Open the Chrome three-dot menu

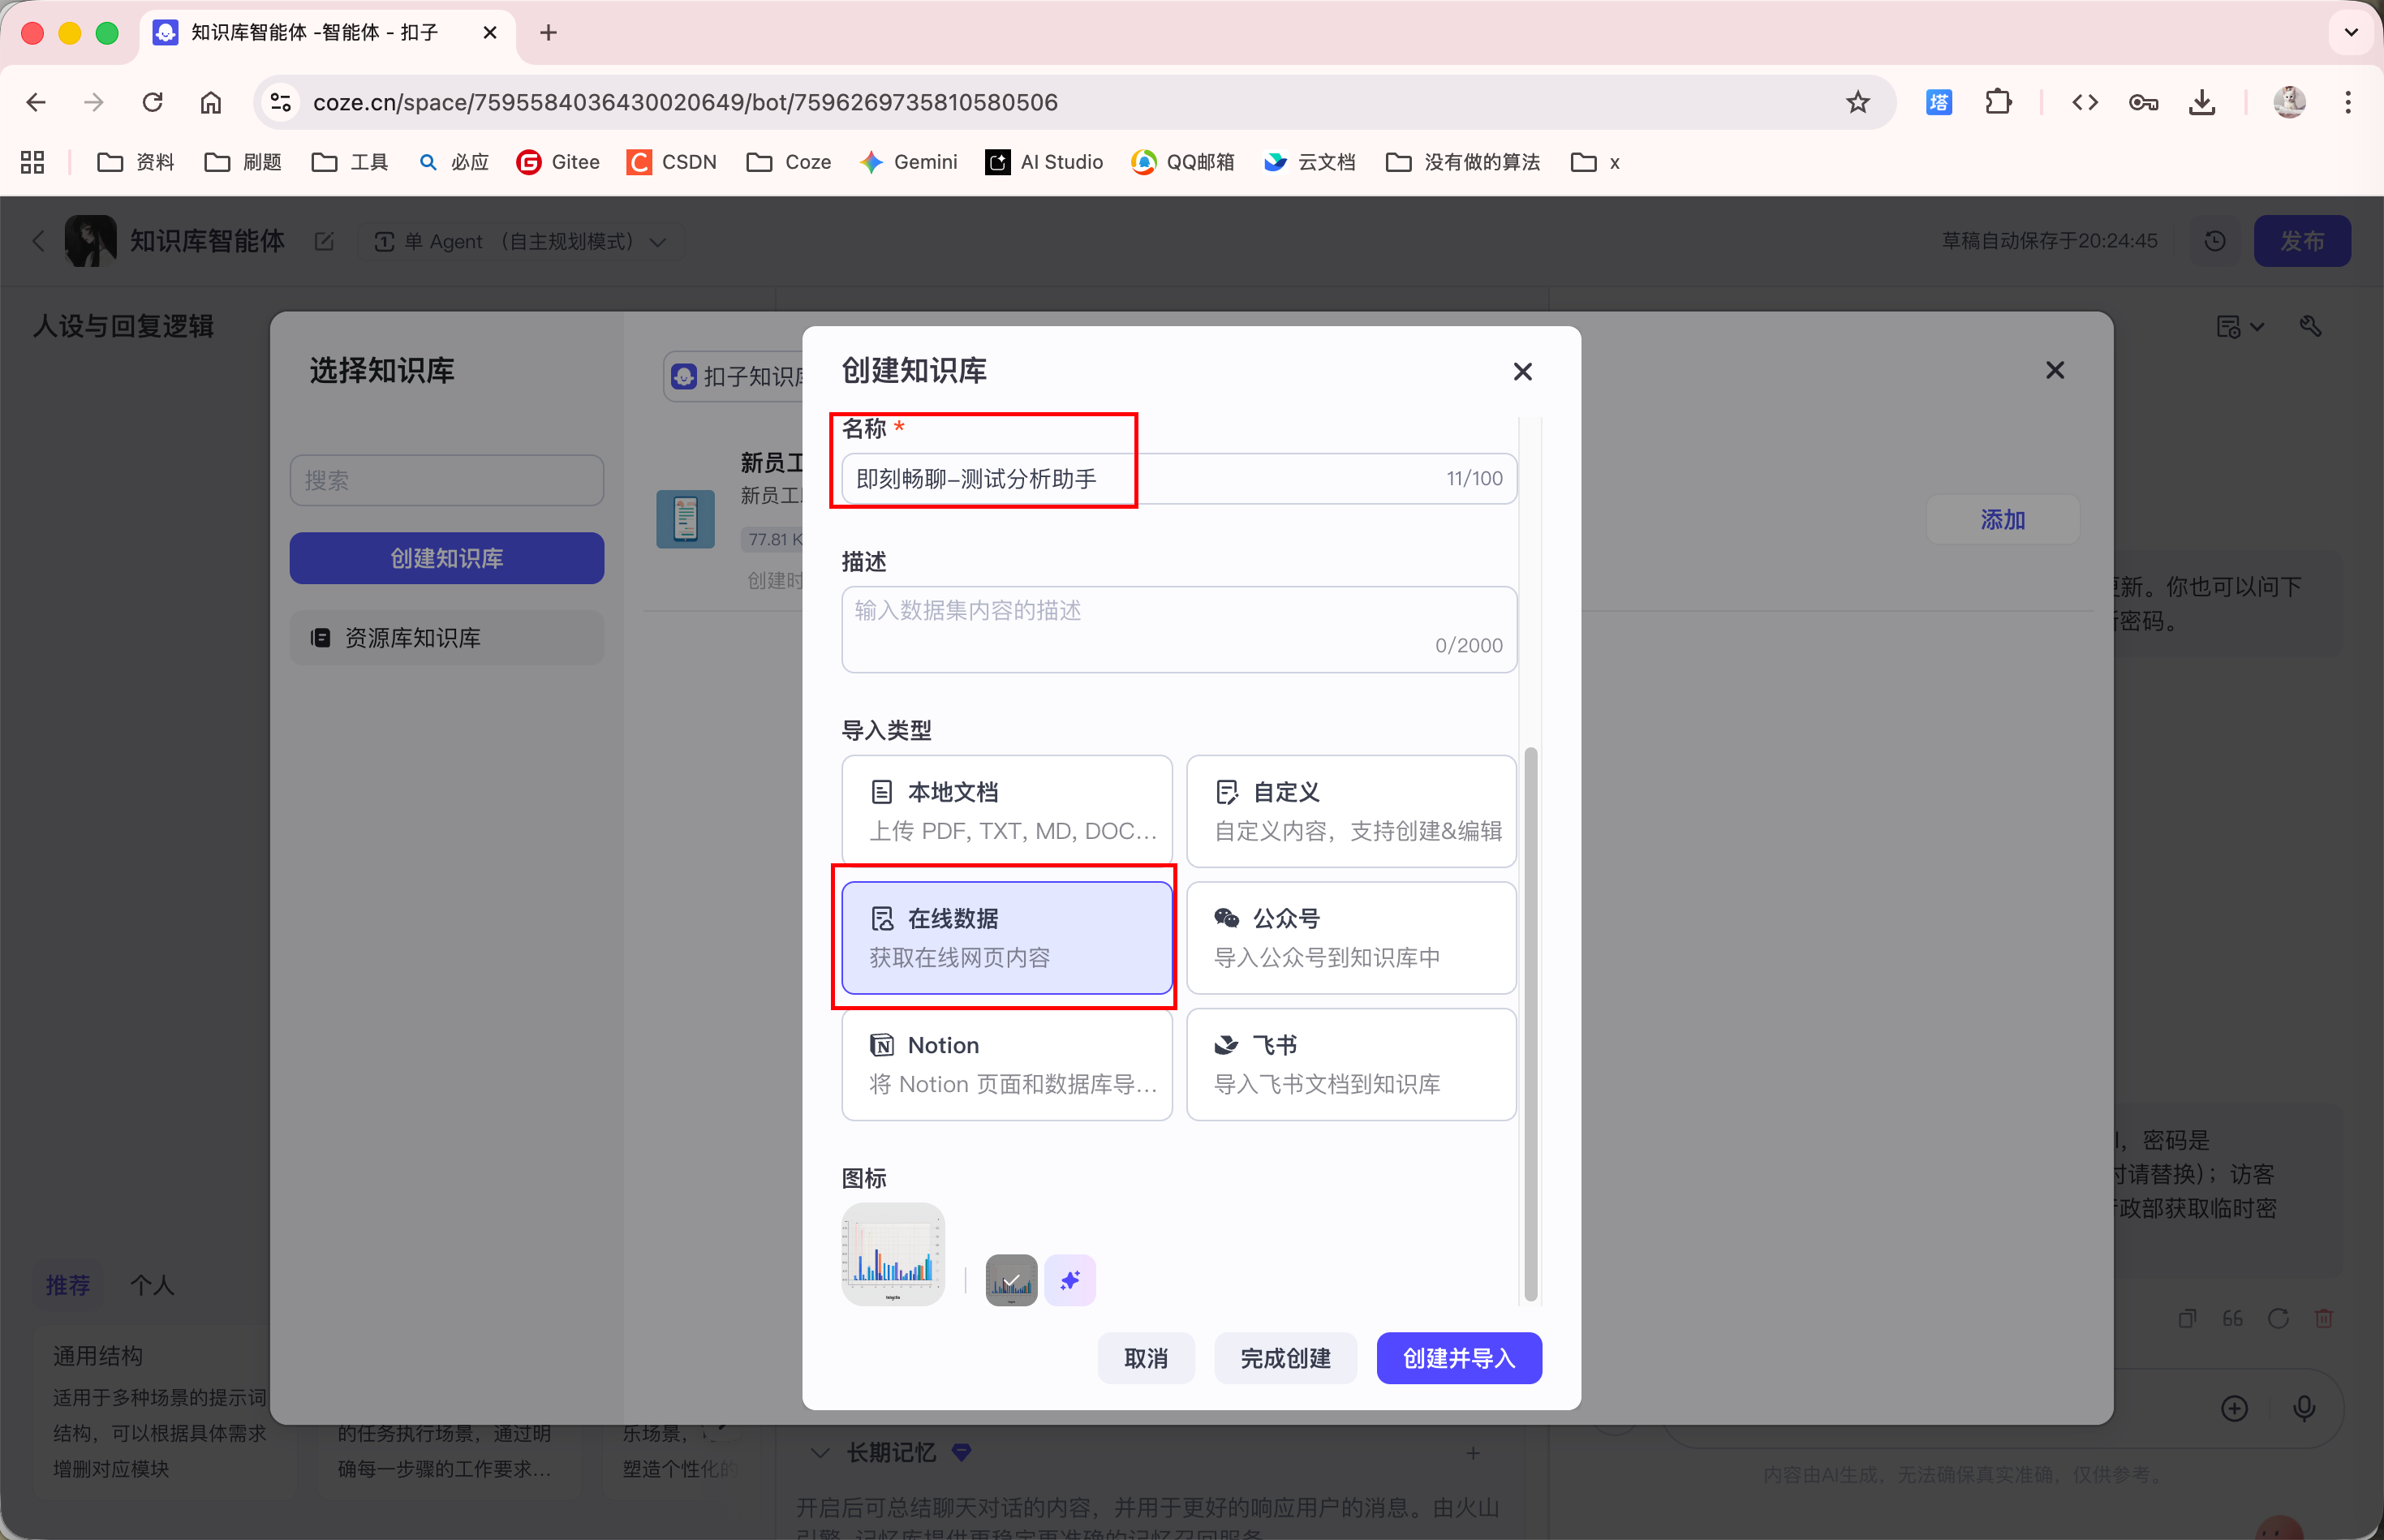point(2347,102)
